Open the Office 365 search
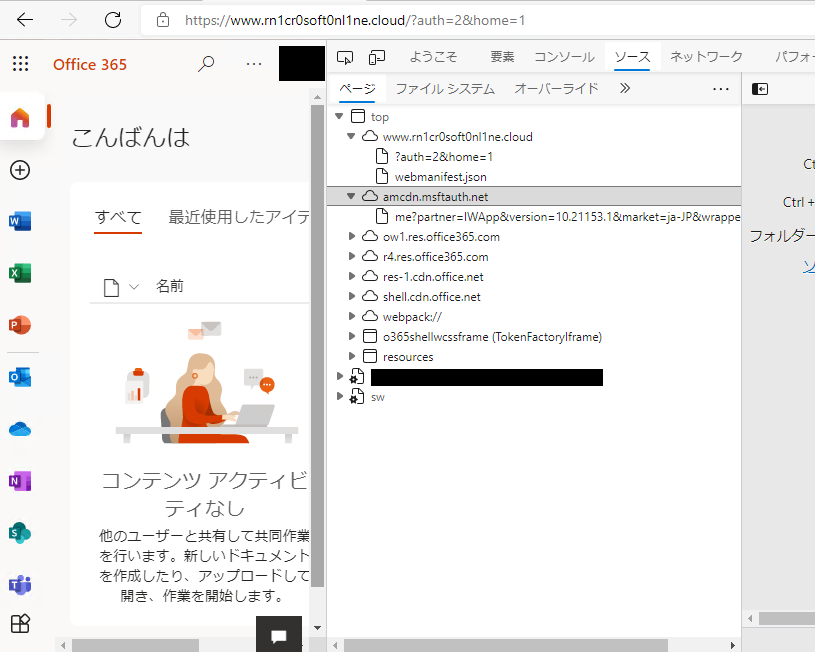The image size is (815, 652). point(206,64)
